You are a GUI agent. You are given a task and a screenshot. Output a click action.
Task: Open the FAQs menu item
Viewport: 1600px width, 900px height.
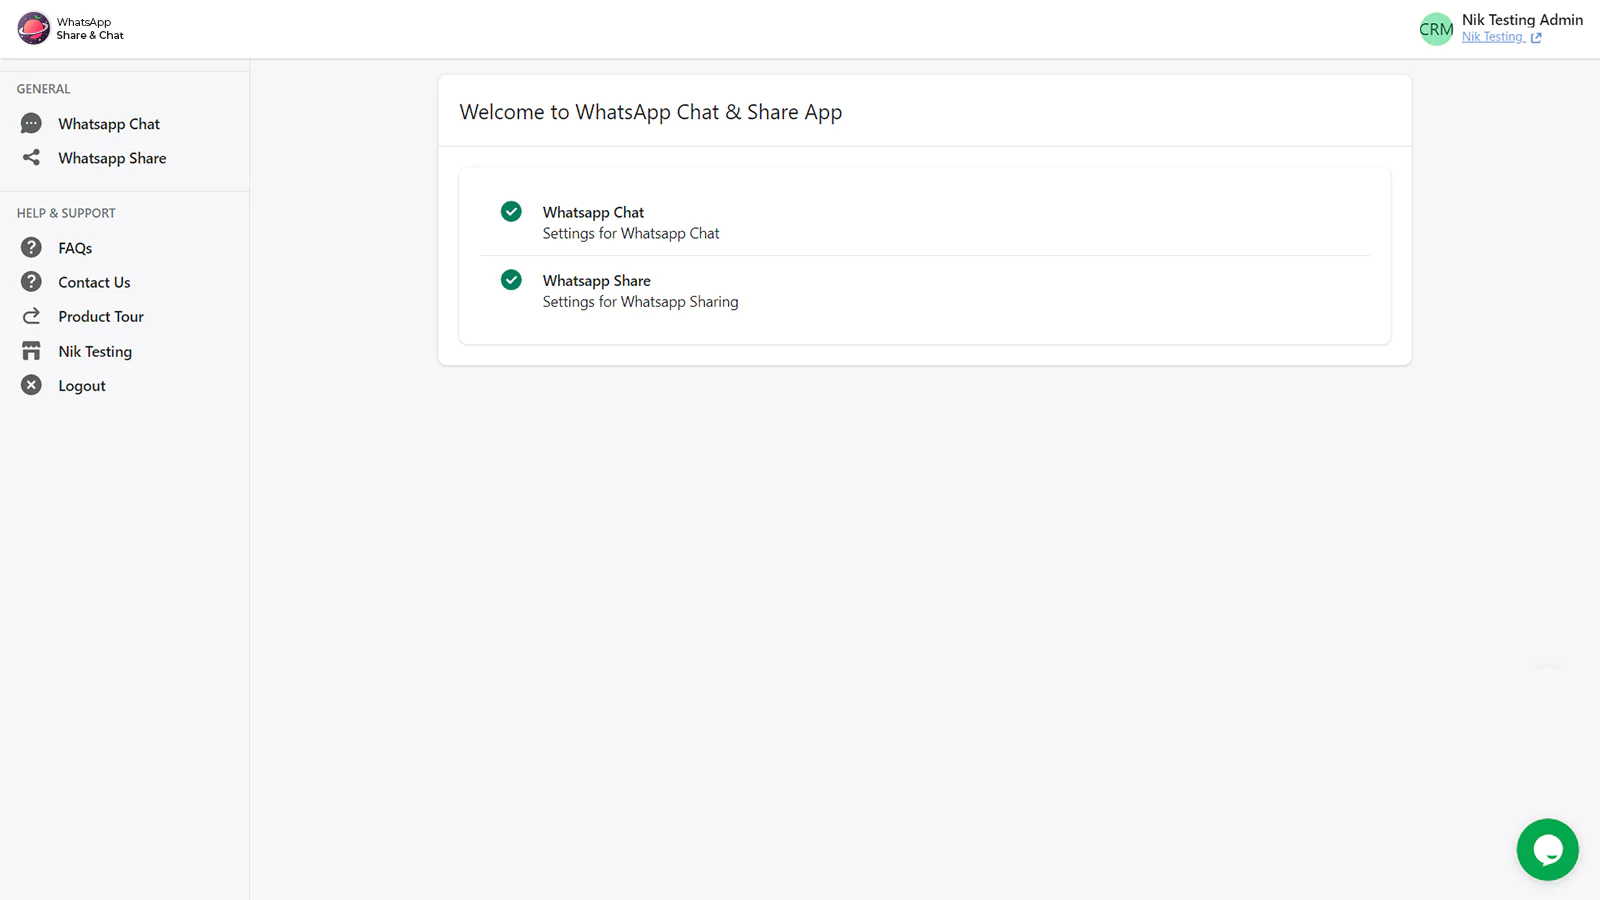(x=75, y=248)
